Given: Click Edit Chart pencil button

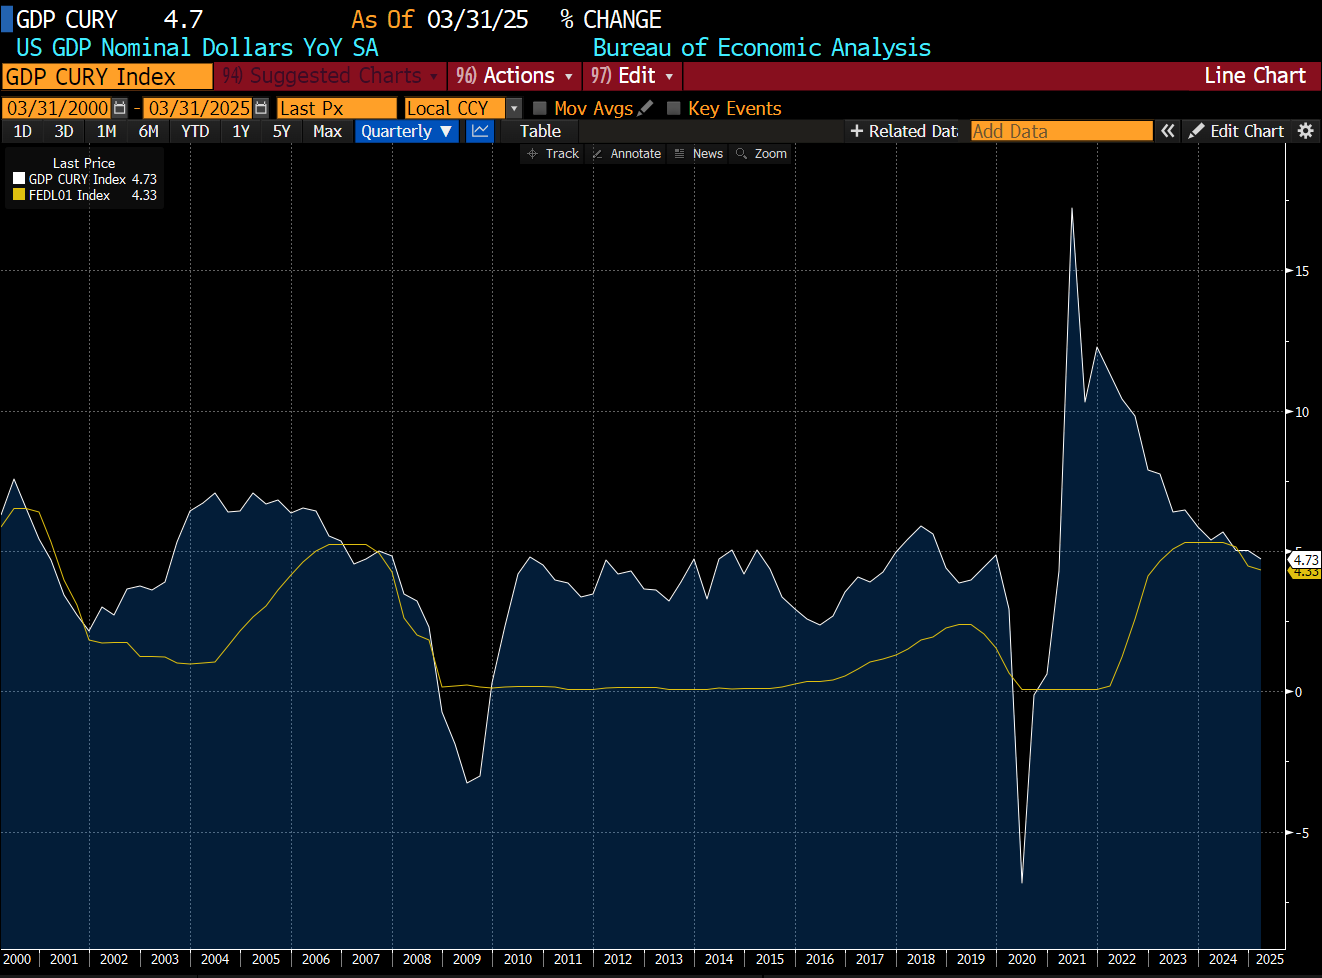Looking at the screenshot, I should click(x=1236, y=131).
